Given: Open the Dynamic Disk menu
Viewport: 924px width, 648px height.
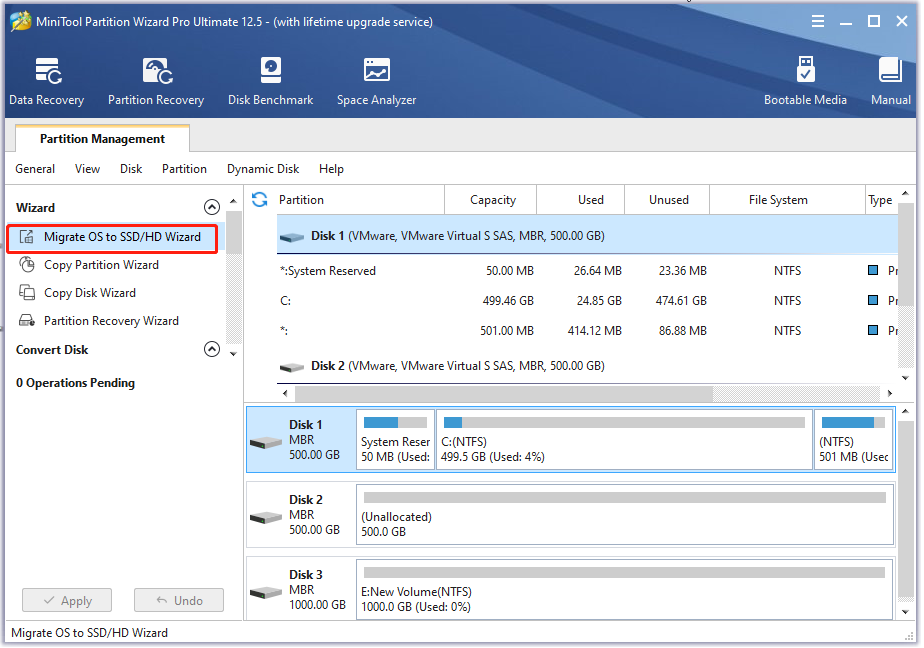Looking at the screenshot, I should click(x=263, y=169).
